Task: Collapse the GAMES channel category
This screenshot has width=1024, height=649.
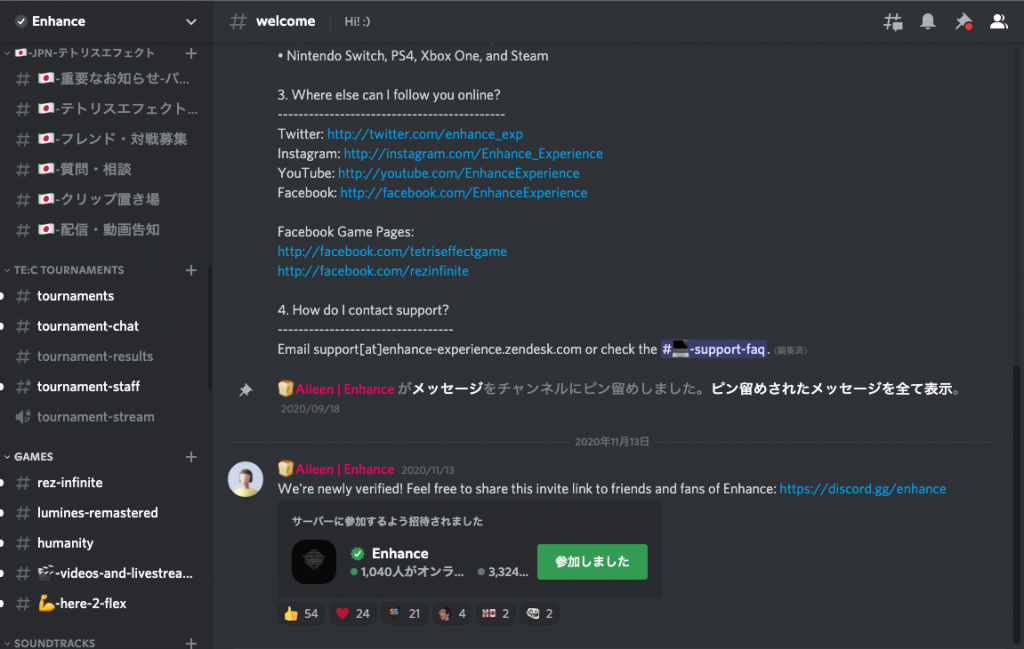Action: point(33,457)
